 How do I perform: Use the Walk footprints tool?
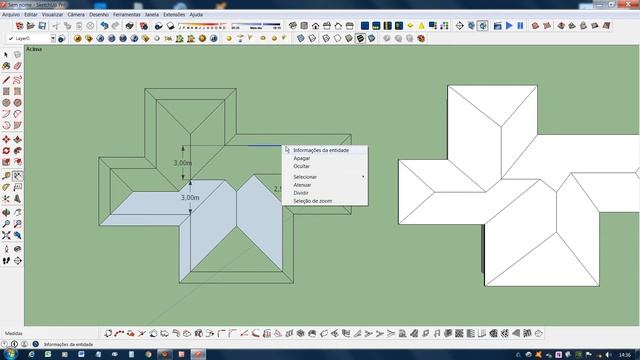coord(6,260)
